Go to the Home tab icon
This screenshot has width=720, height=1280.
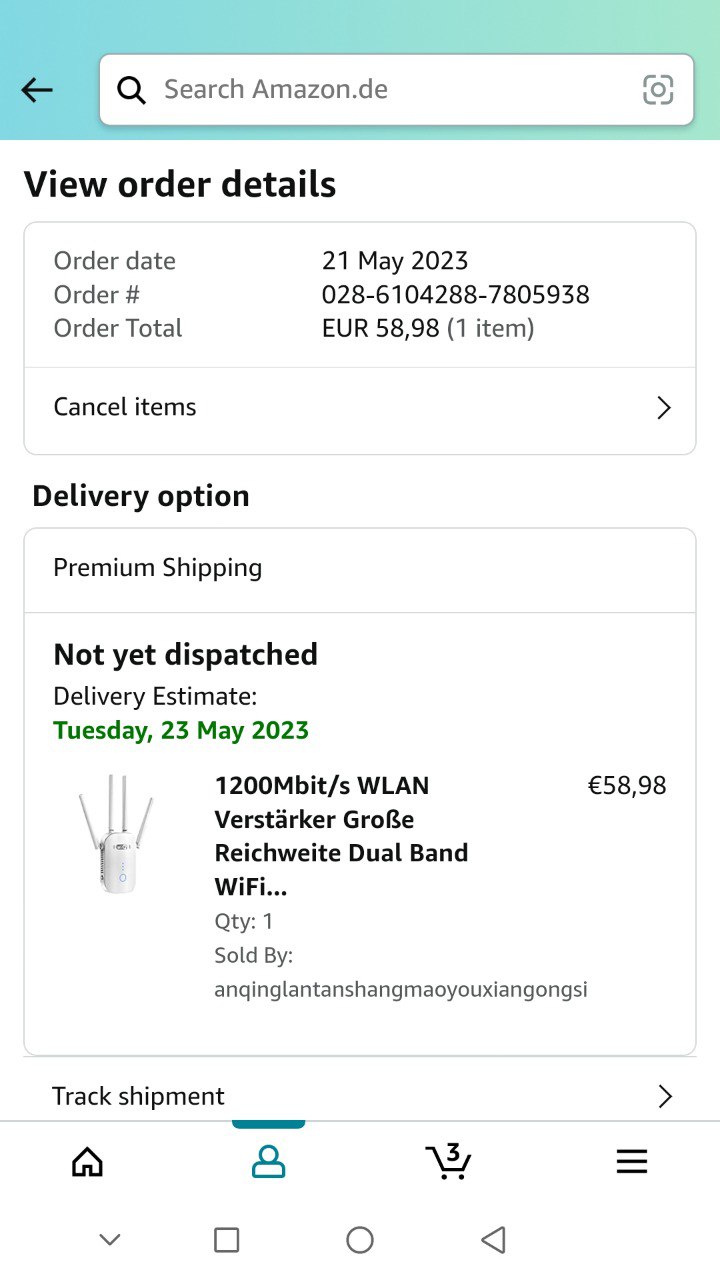tap(88, 1161)
